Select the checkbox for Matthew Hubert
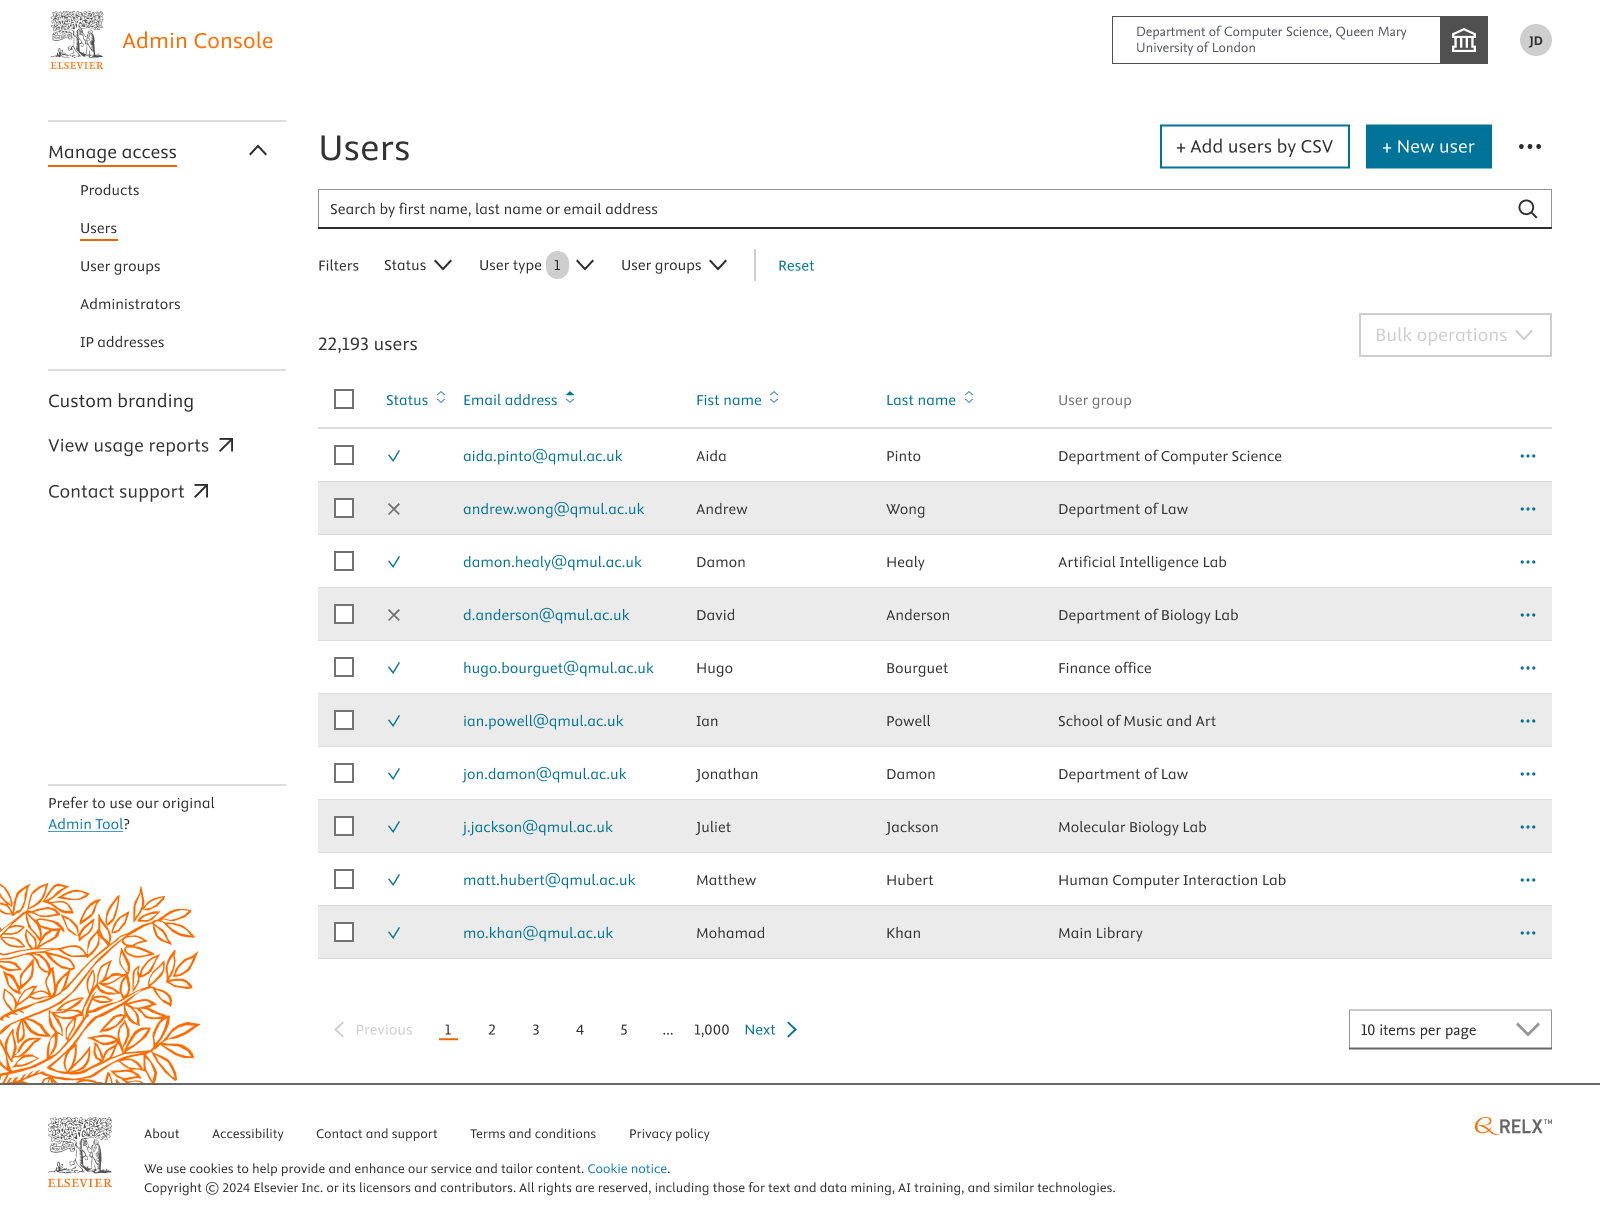 pyautogui.click(x=344, y=879)
